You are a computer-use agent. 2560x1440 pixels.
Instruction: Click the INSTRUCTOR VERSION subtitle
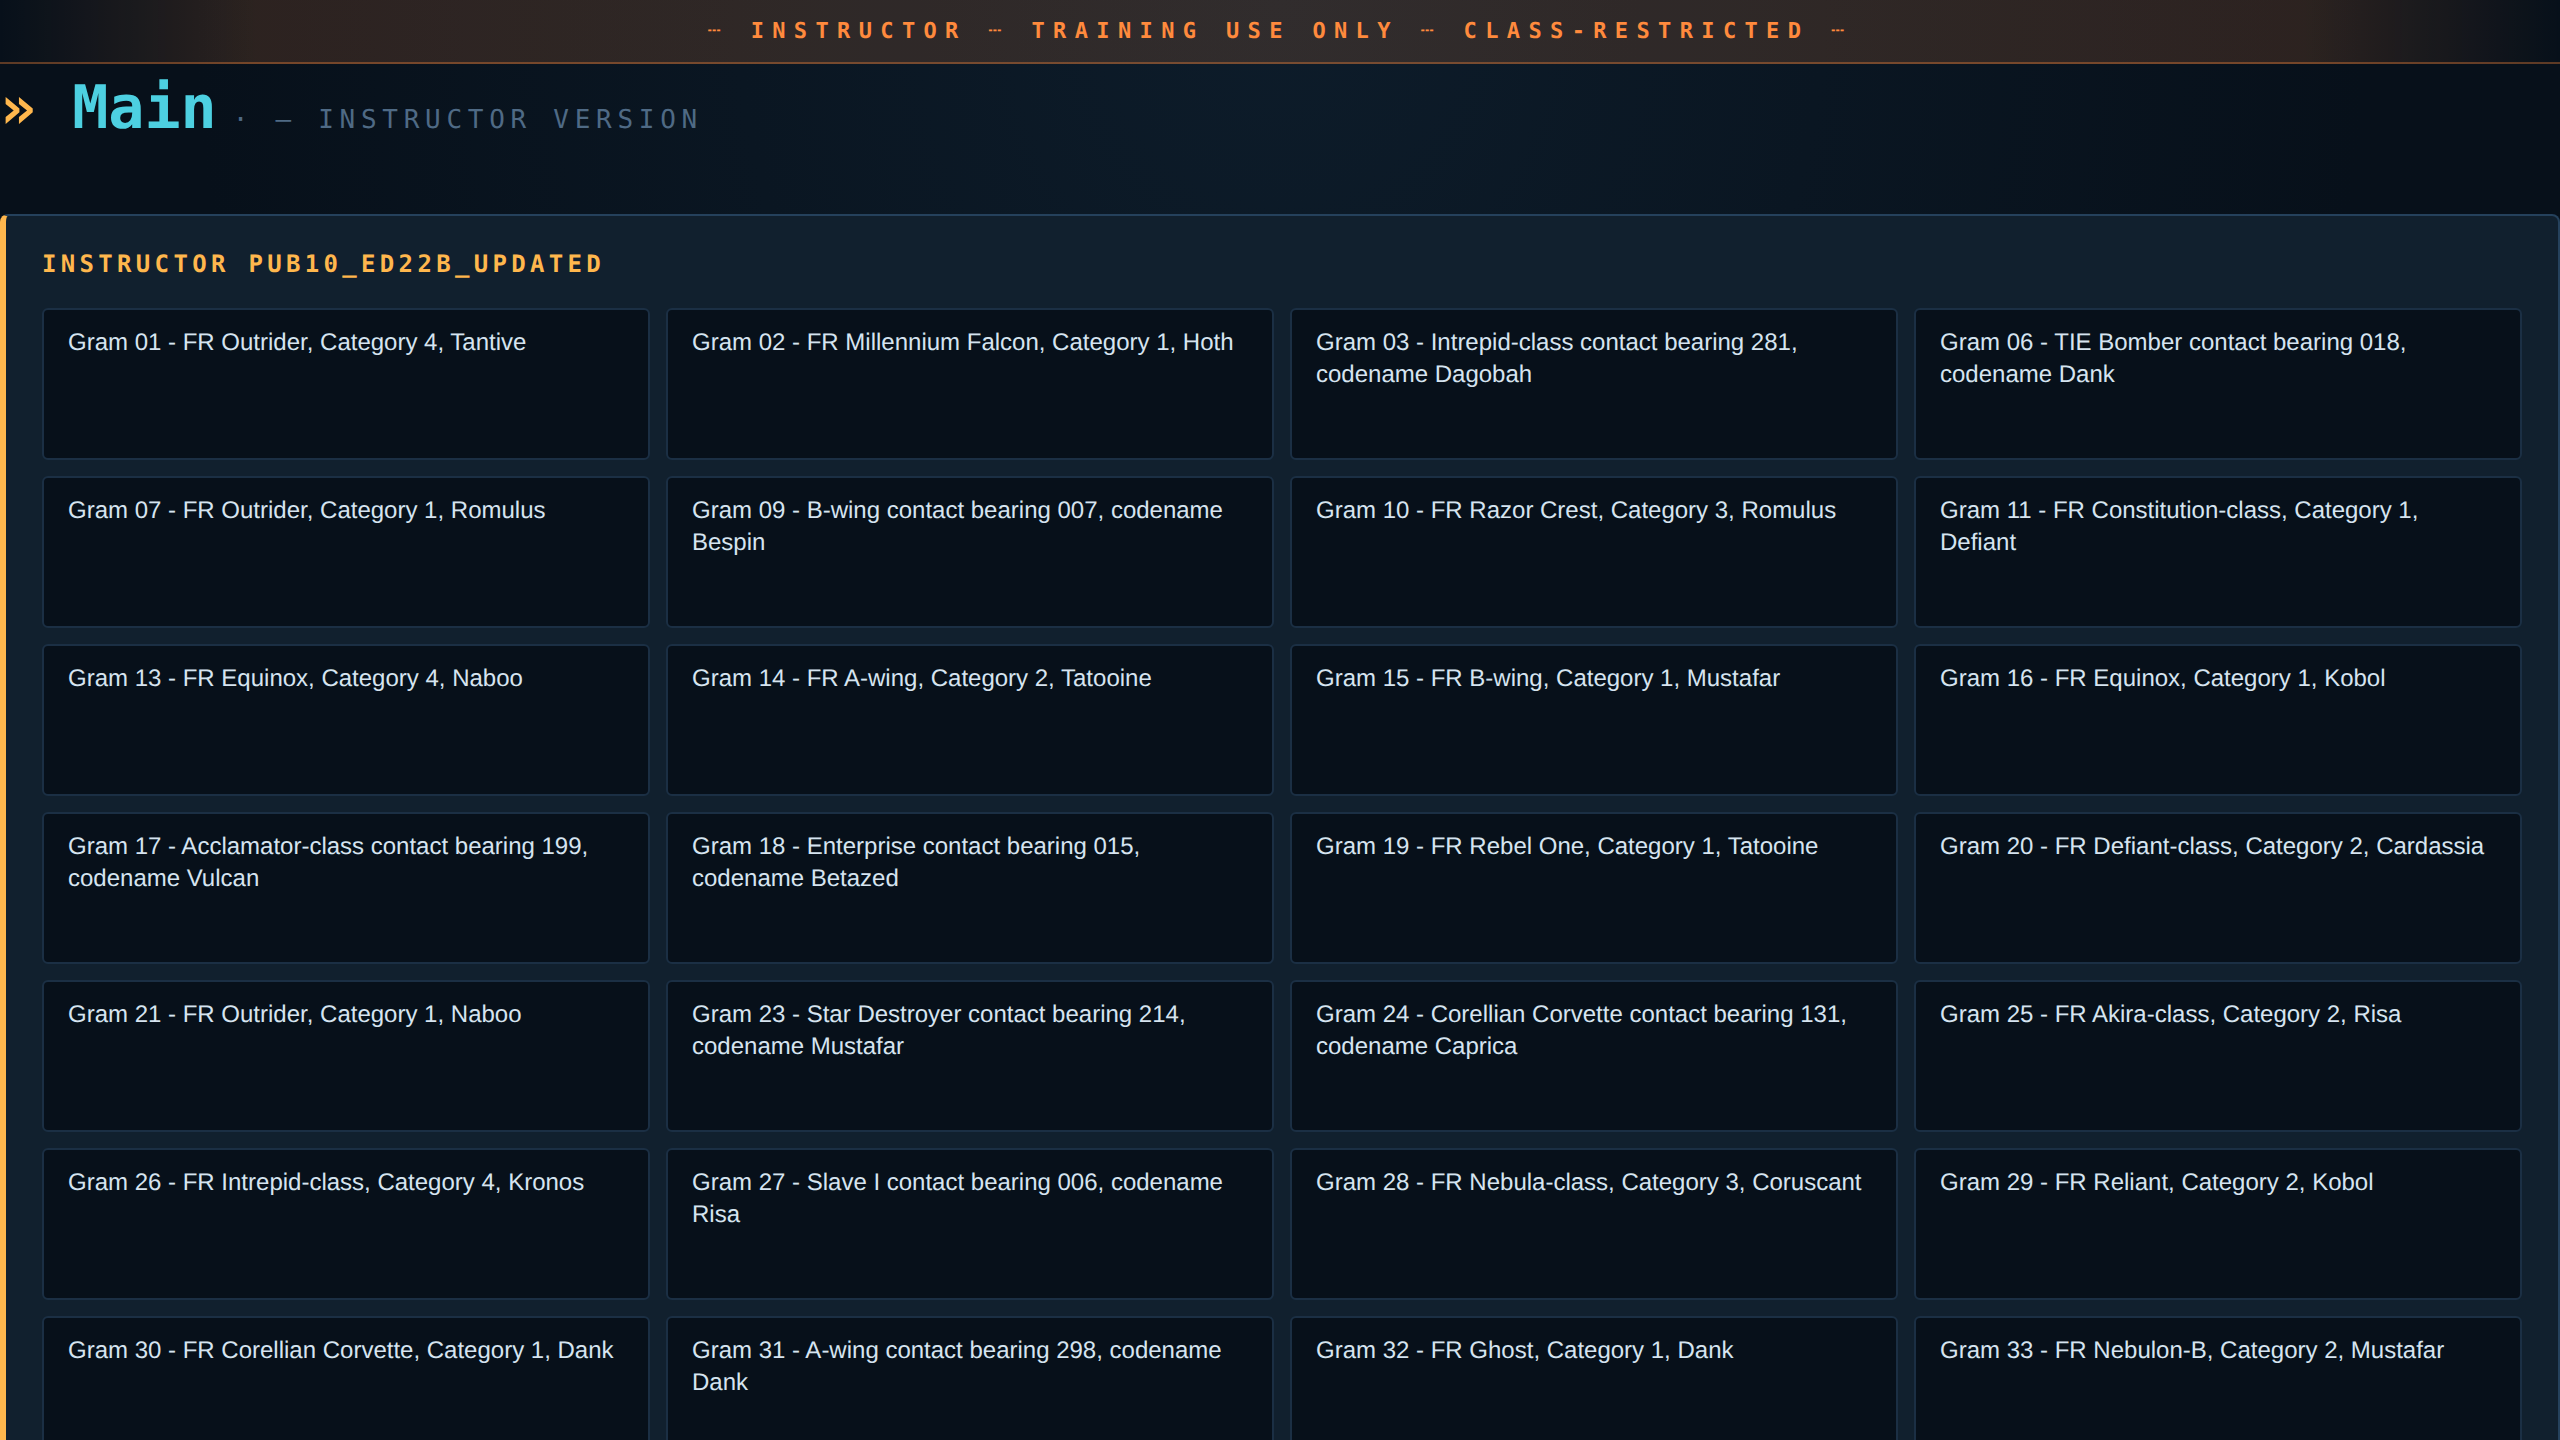pyautogui.click(x=509, y=119)
